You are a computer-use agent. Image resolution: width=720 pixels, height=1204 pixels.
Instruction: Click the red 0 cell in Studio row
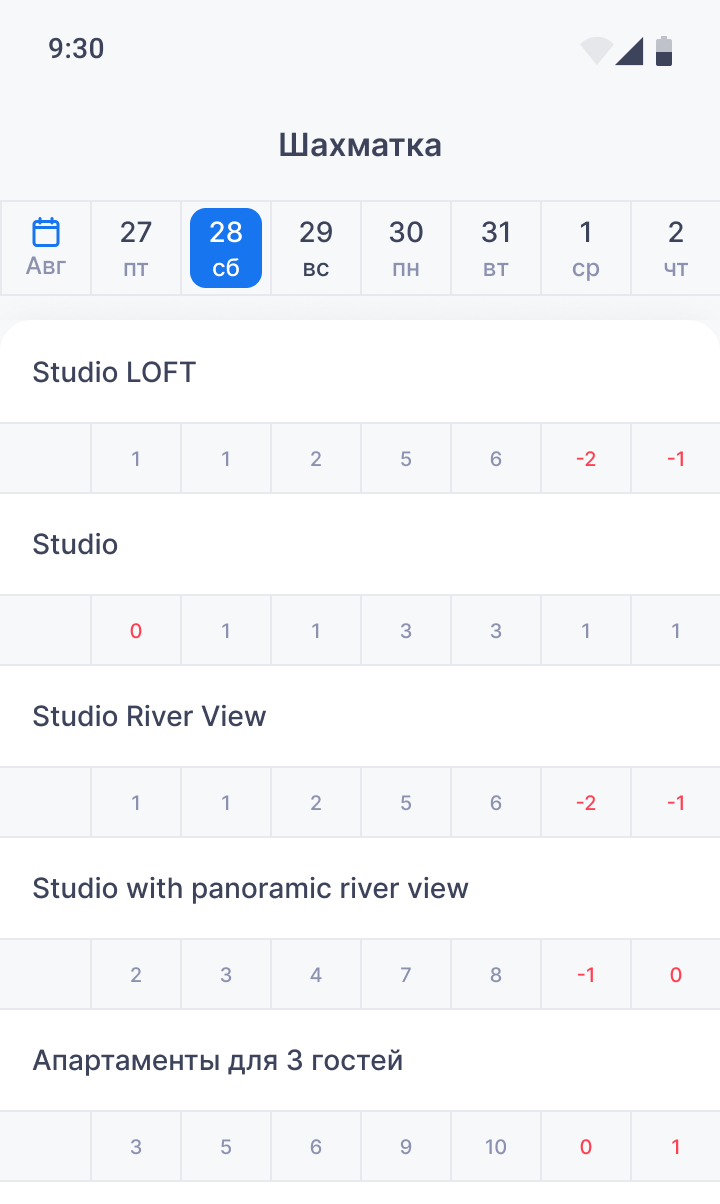click(x=136, y=631)
